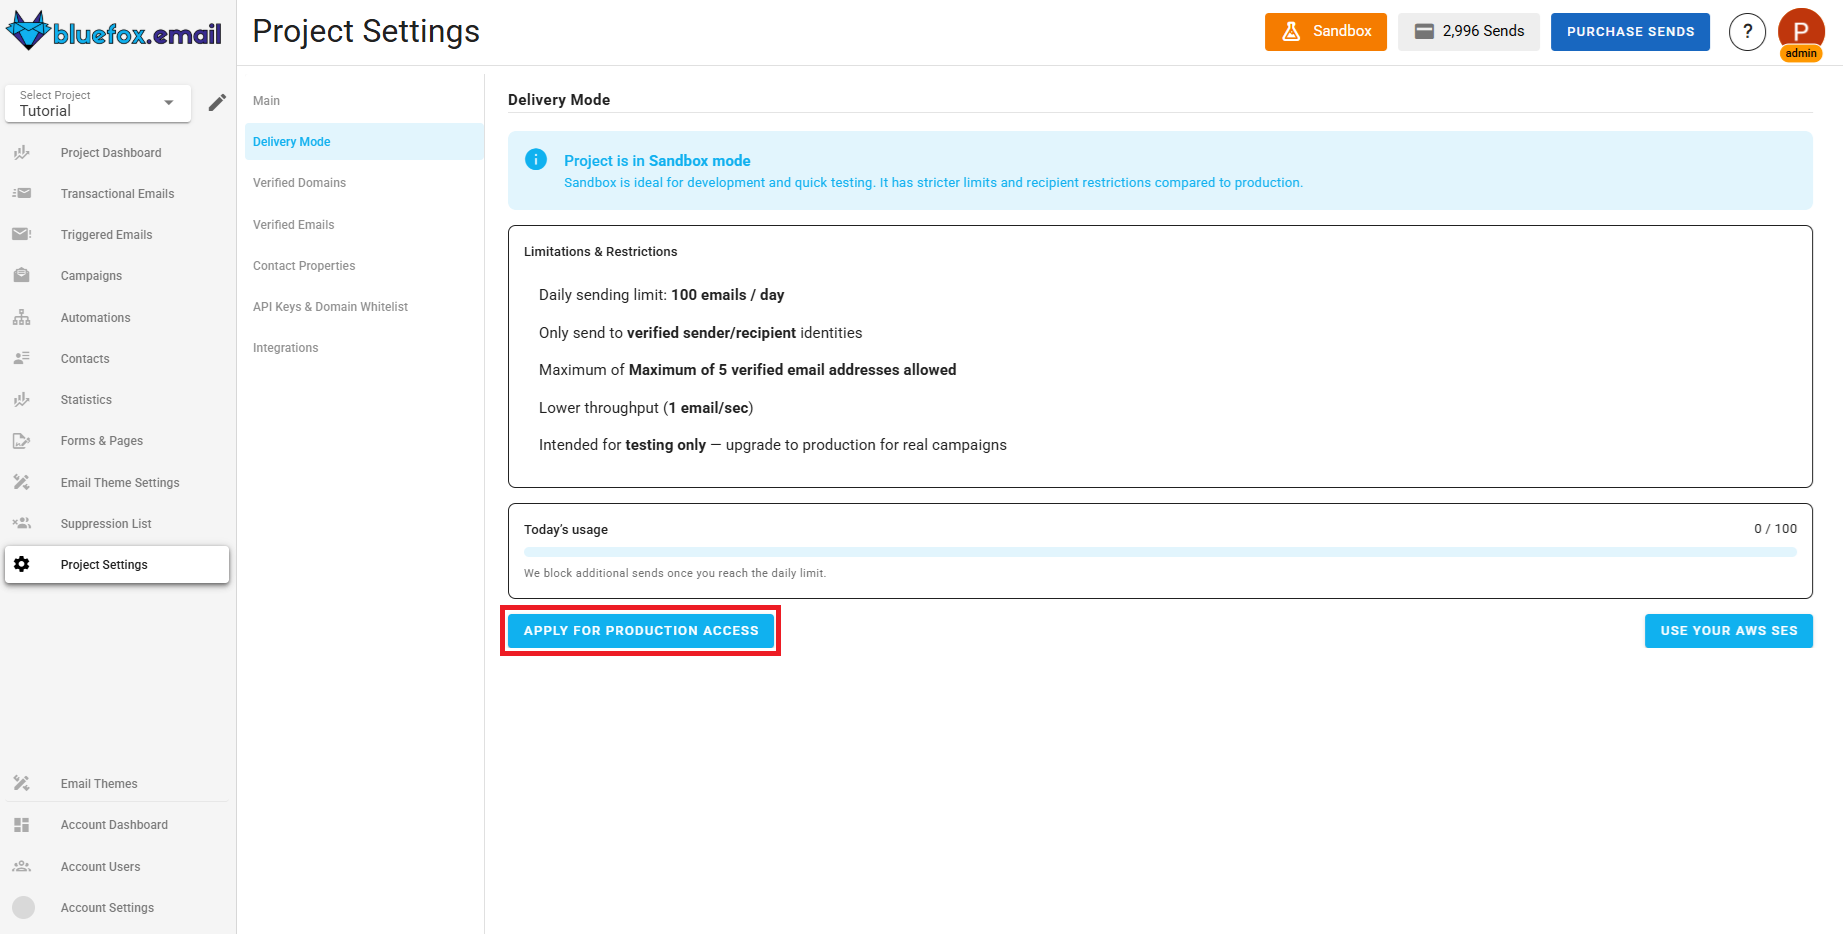Screen dimensions: 1843x934
Task: Open the help question mark icon
Action: click(1747, 31)
